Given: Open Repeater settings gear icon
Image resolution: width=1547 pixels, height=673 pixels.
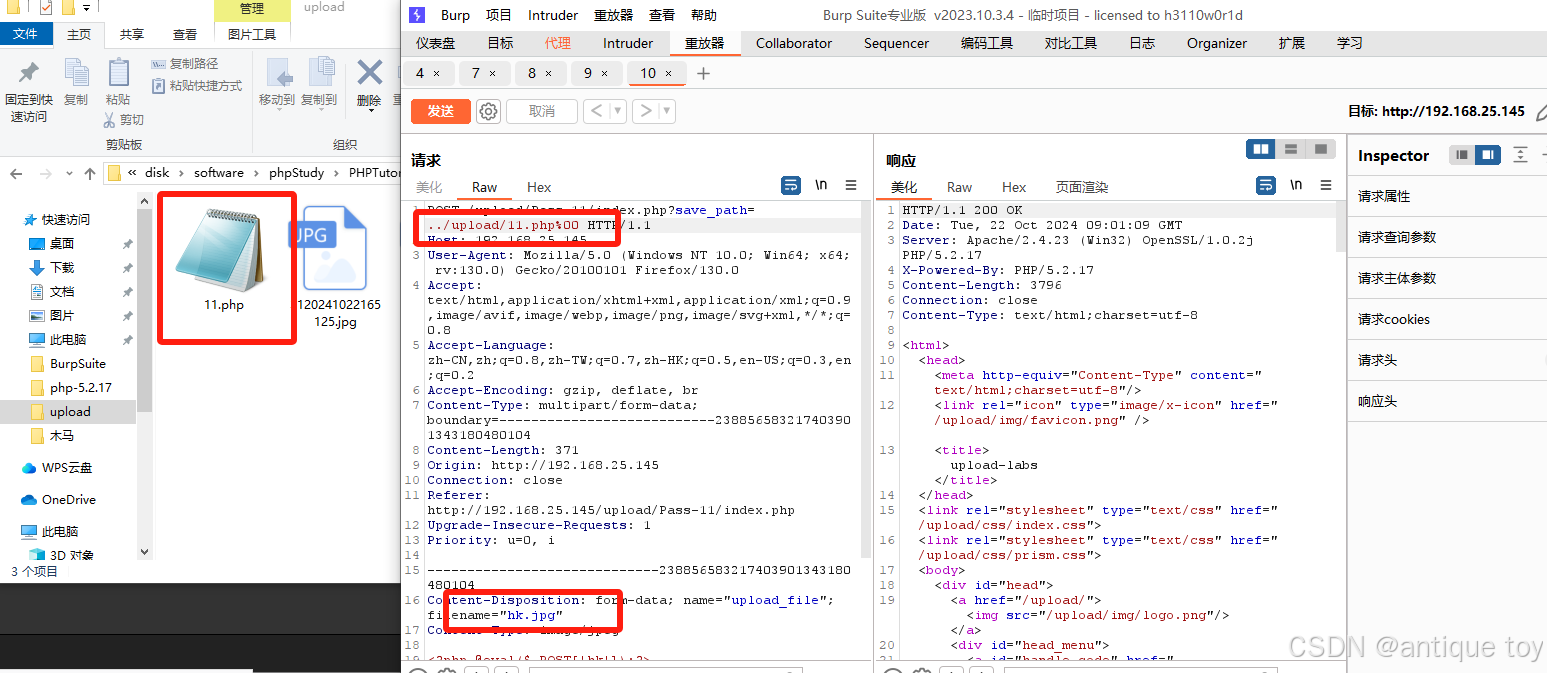Looking at the screenshot, I should 488,111.
